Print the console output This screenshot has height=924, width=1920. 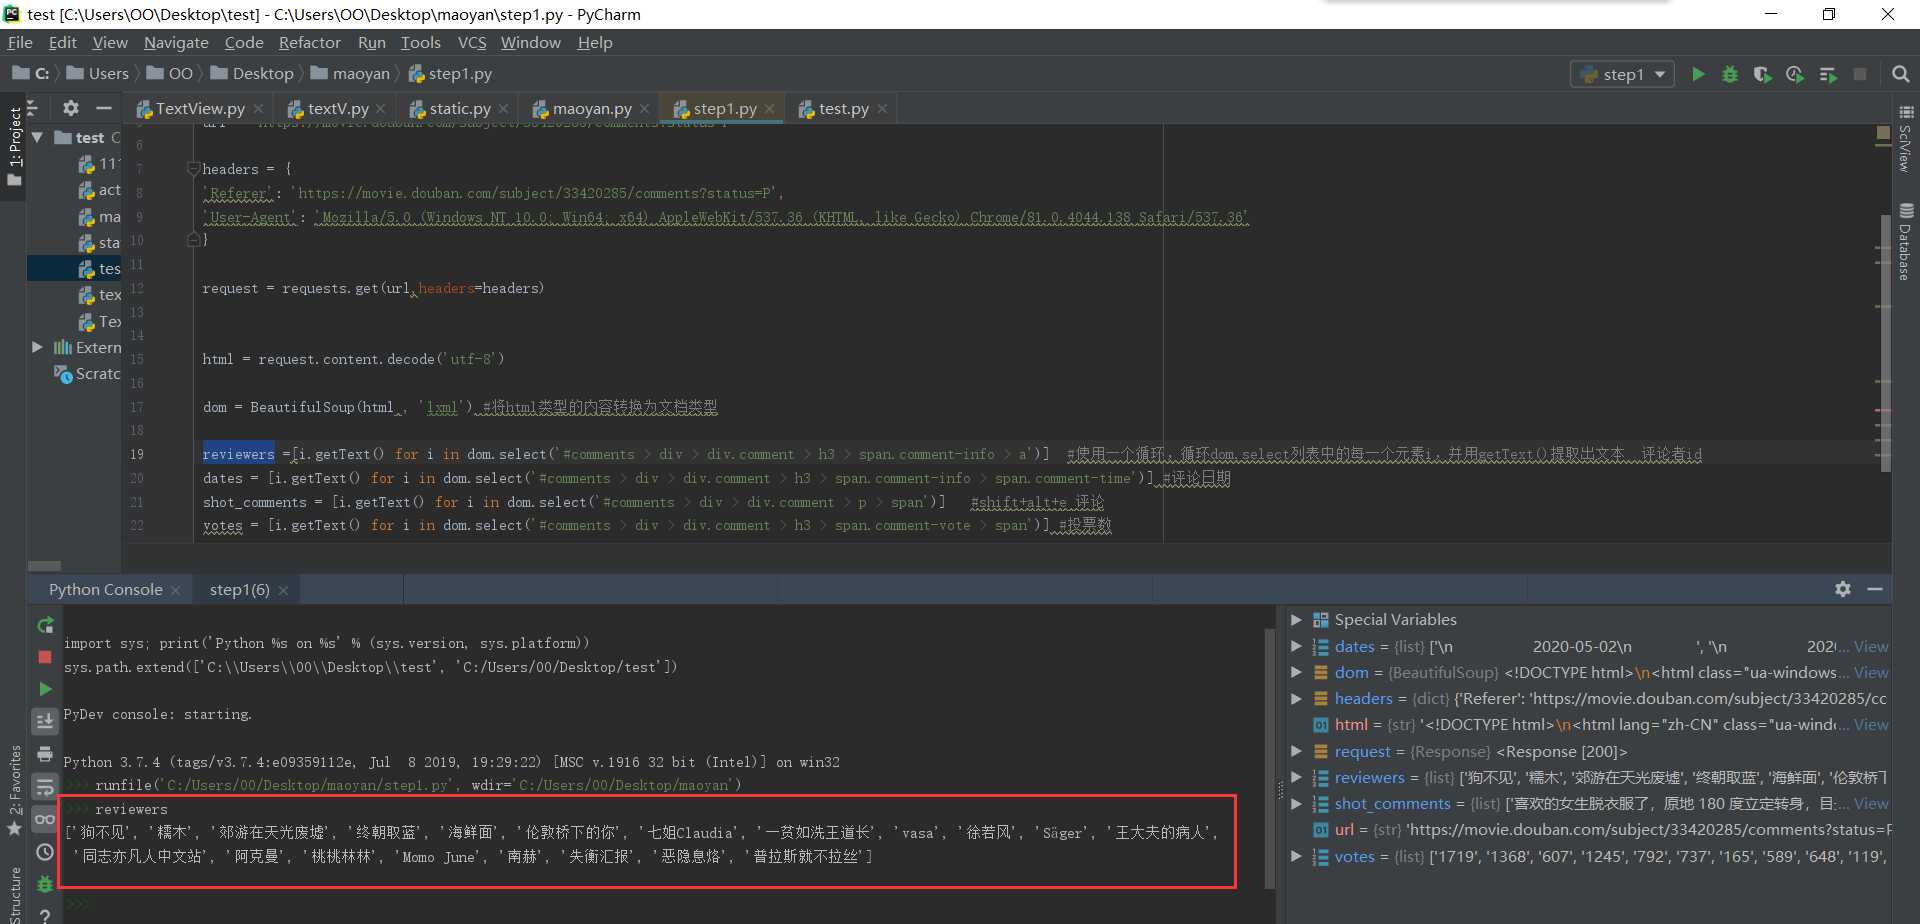pyautogui.click(x=45, y=754)
